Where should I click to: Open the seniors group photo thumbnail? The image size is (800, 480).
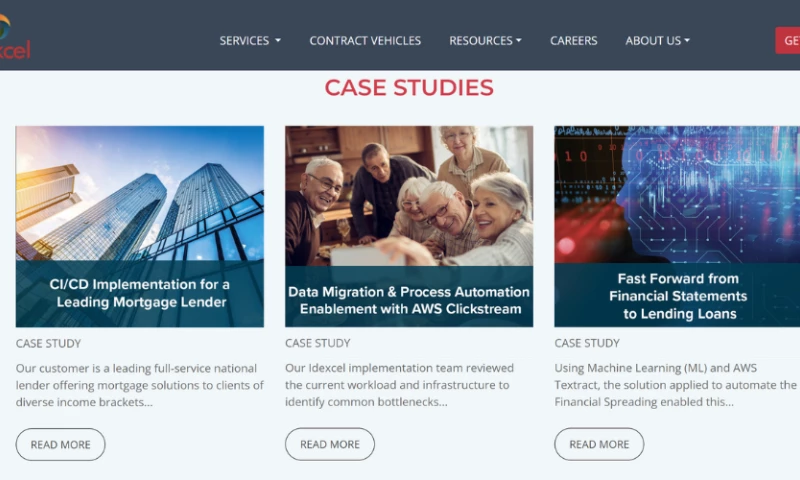[409, 196]
